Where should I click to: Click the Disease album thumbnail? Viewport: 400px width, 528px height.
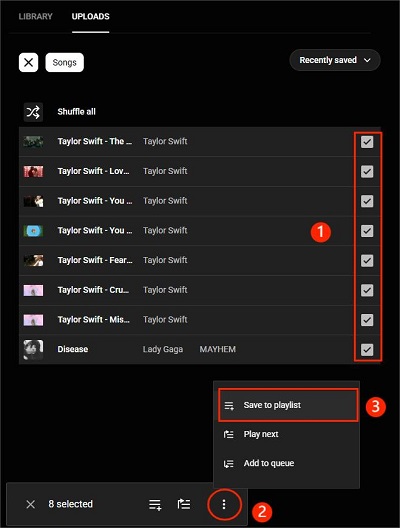click(x=33, y=349)
